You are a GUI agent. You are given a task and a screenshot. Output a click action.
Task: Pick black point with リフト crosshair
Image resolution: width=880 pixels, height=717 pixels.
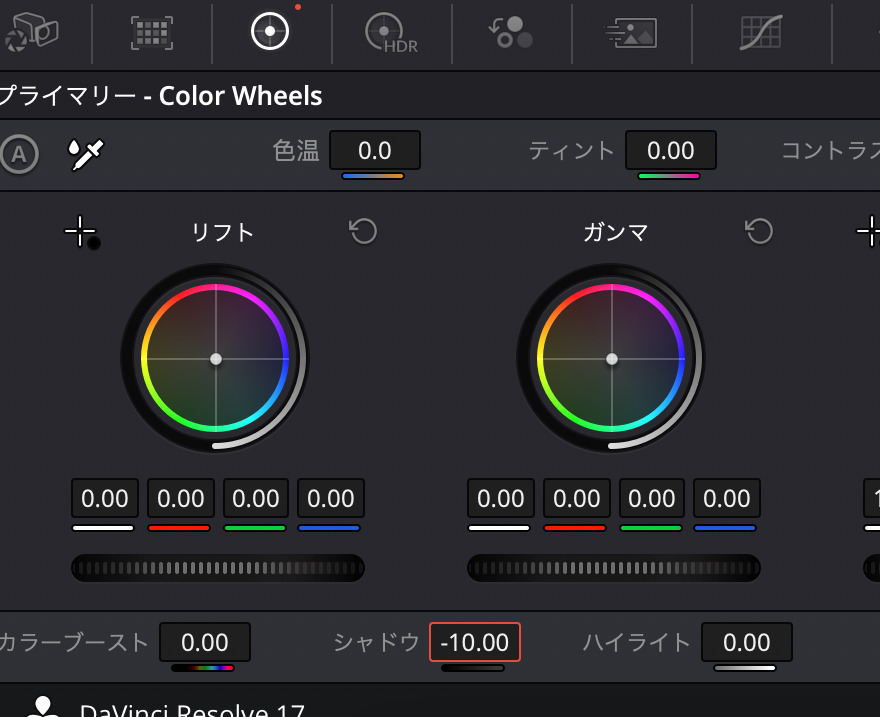(x=80, y=232)
